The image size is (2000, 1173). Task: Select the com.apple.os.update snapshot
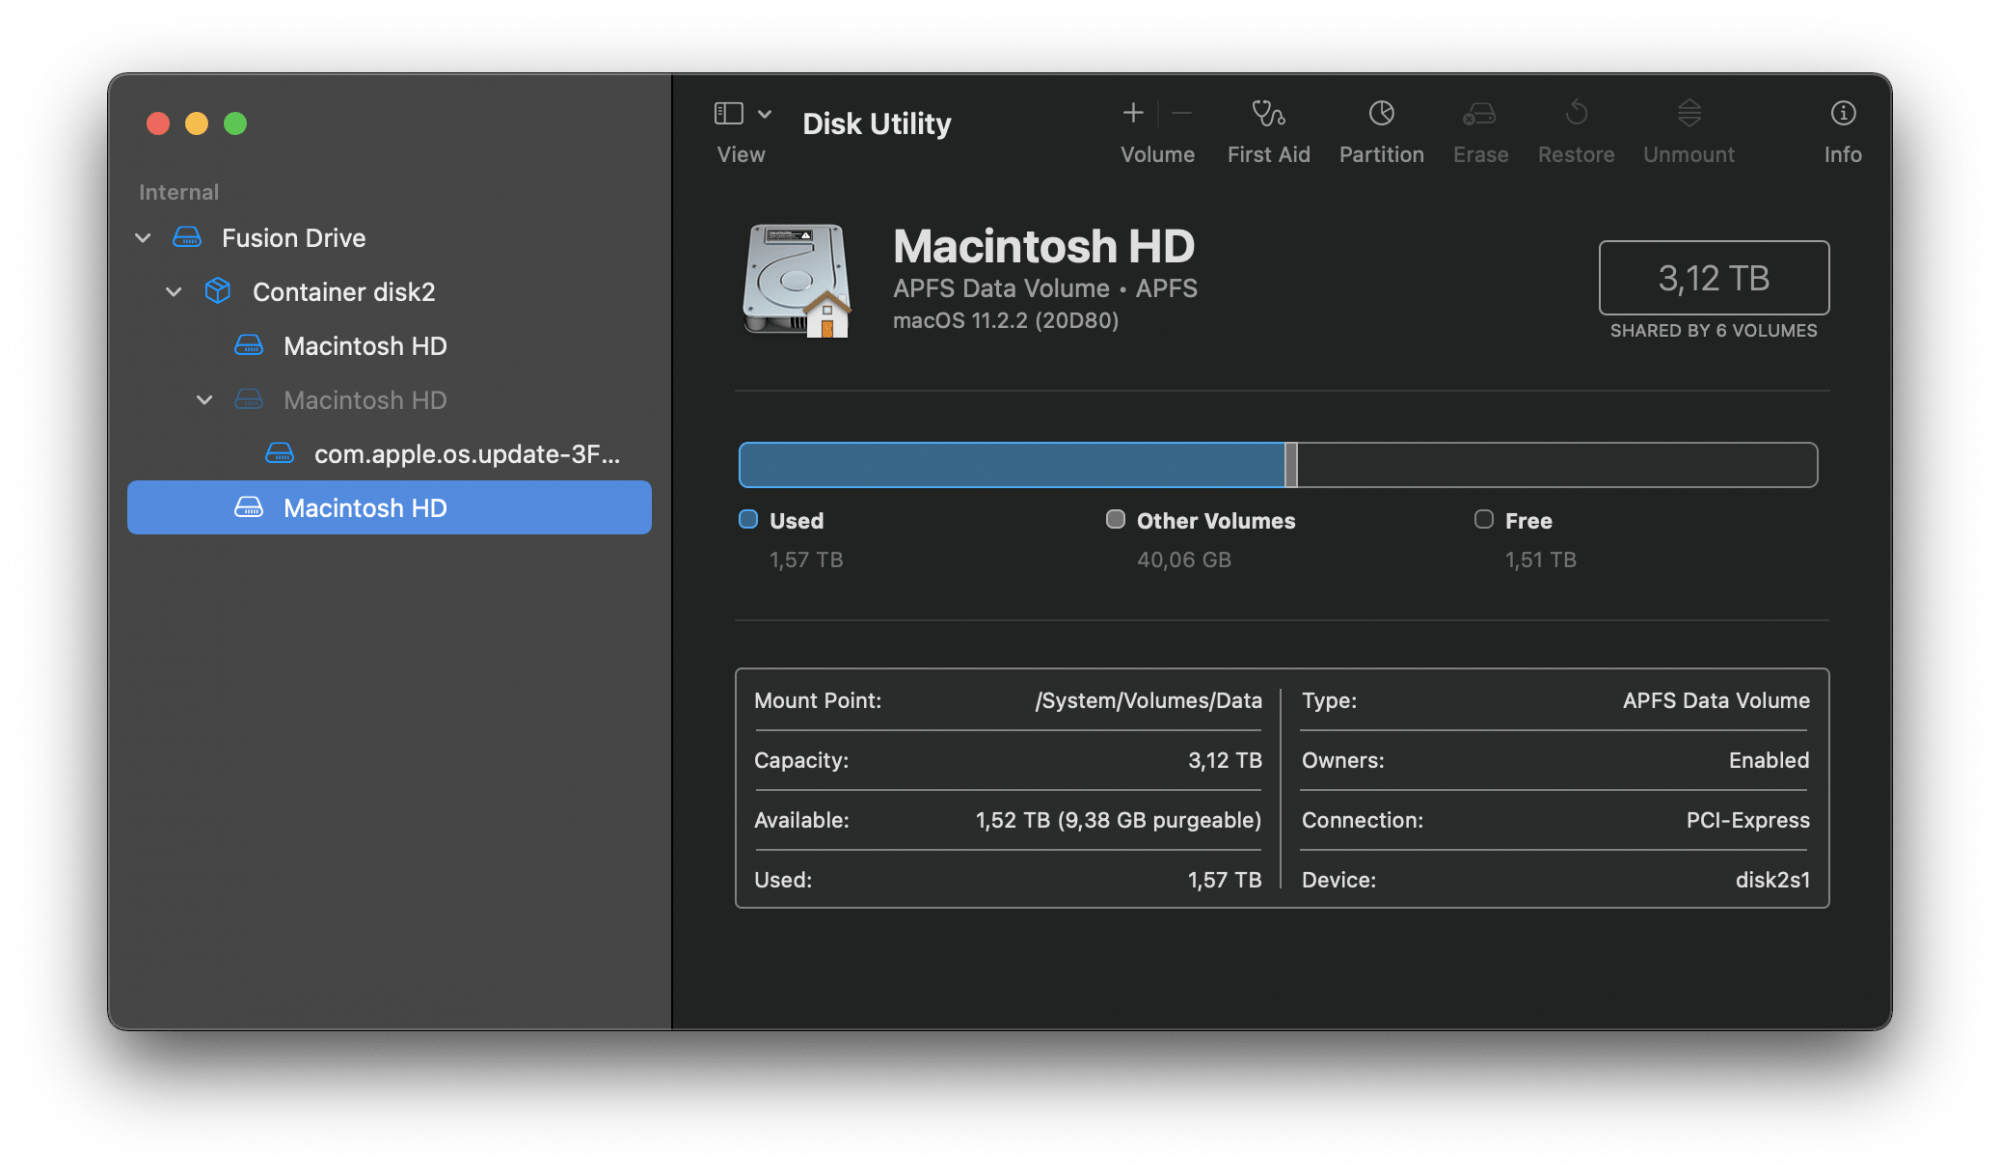point(466,453)
